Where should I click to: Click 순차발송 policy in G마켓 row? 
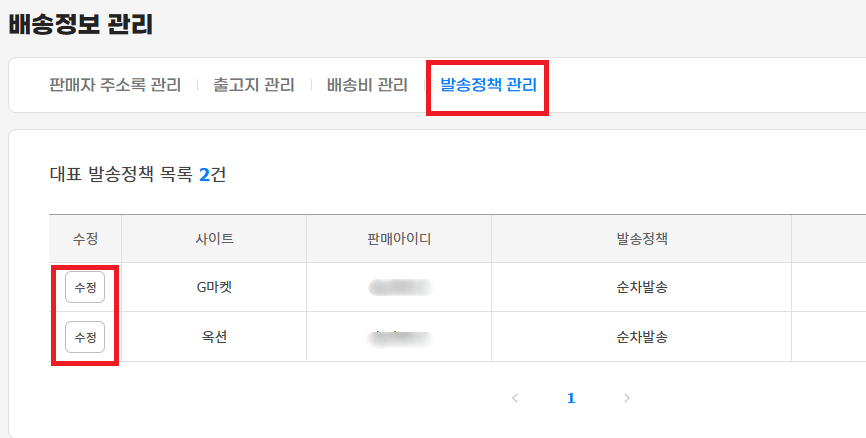click(x=641, y=287)
